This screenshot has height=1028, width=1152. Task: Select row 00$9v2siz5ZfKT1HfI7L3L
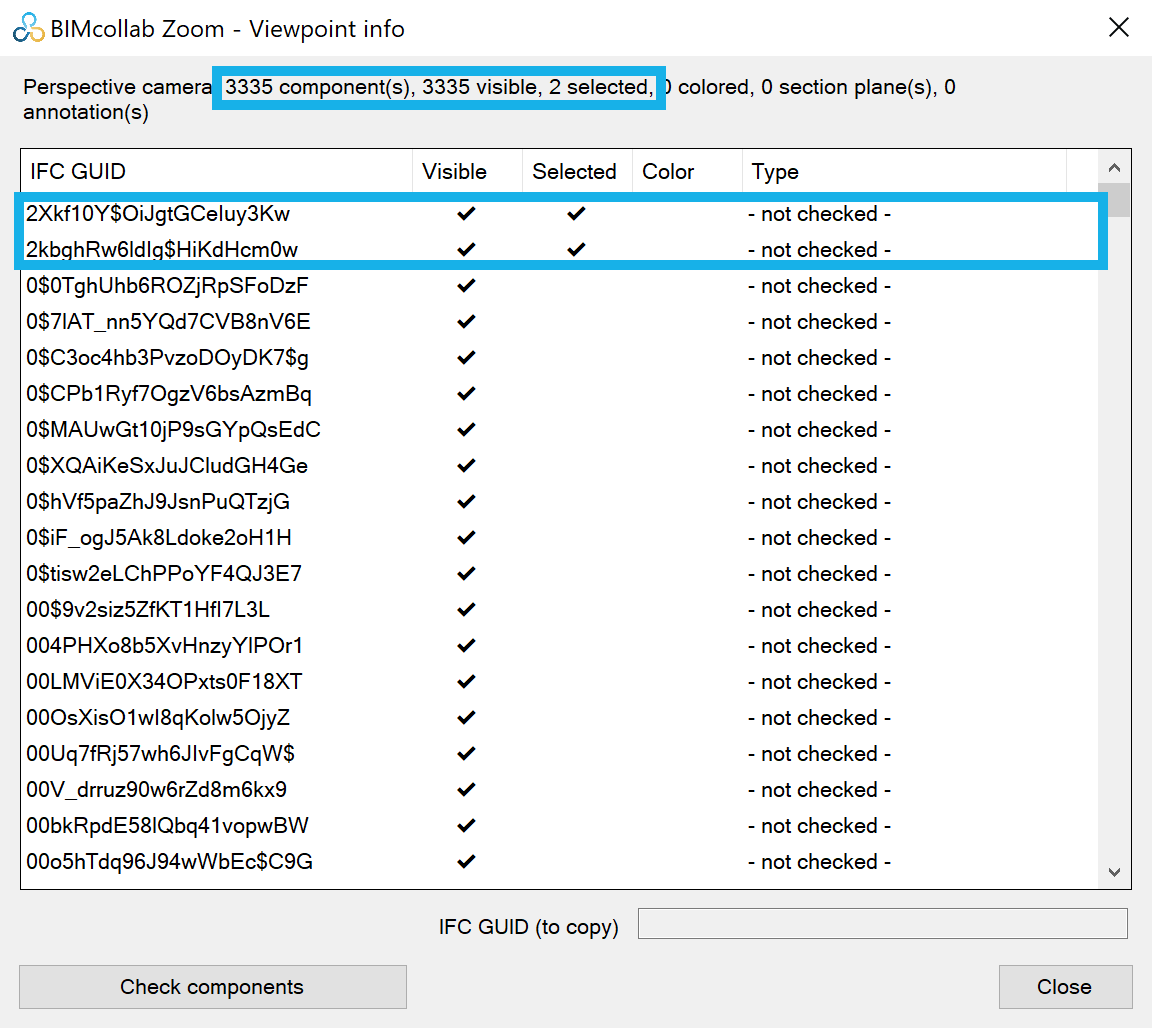560,610
